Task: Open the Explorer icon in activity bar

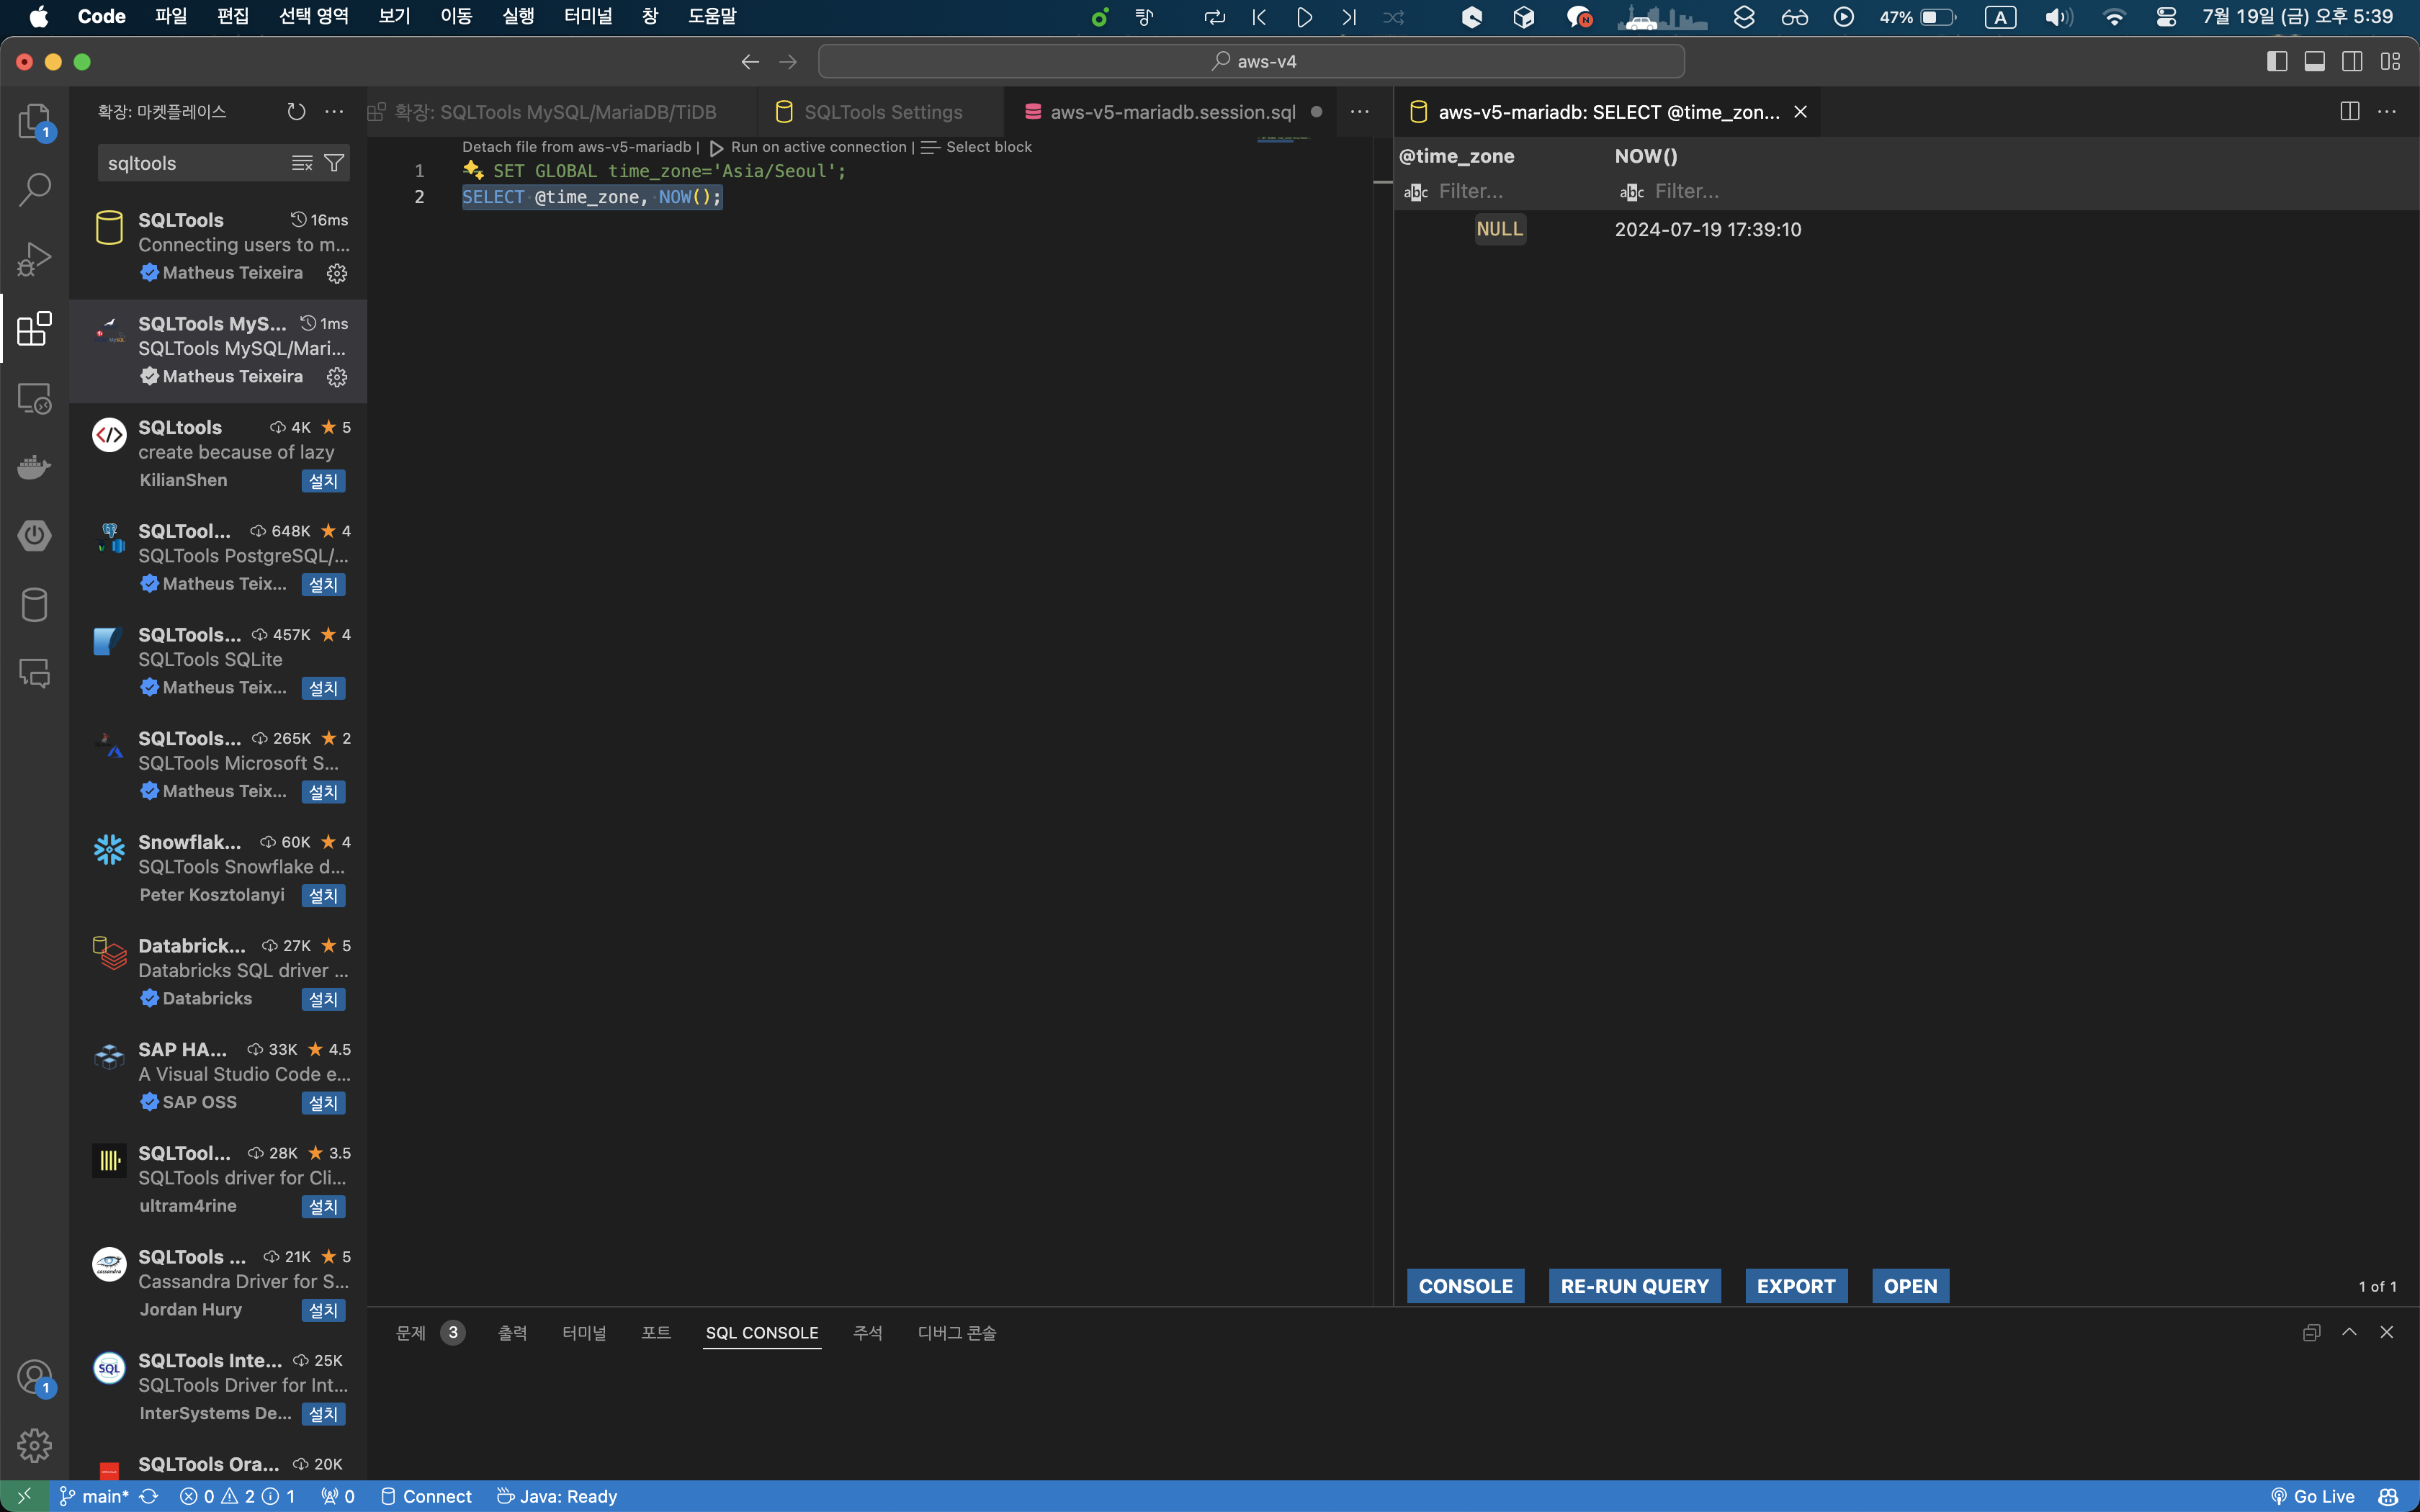Action: tap(34, 121)
